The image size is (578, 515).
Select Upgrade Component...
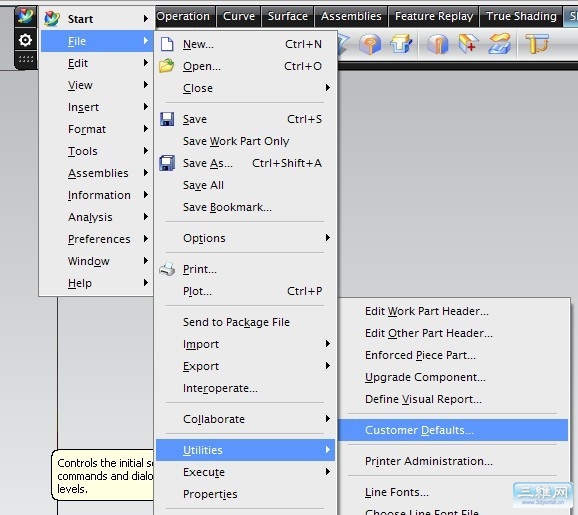[x=453, y=377]
